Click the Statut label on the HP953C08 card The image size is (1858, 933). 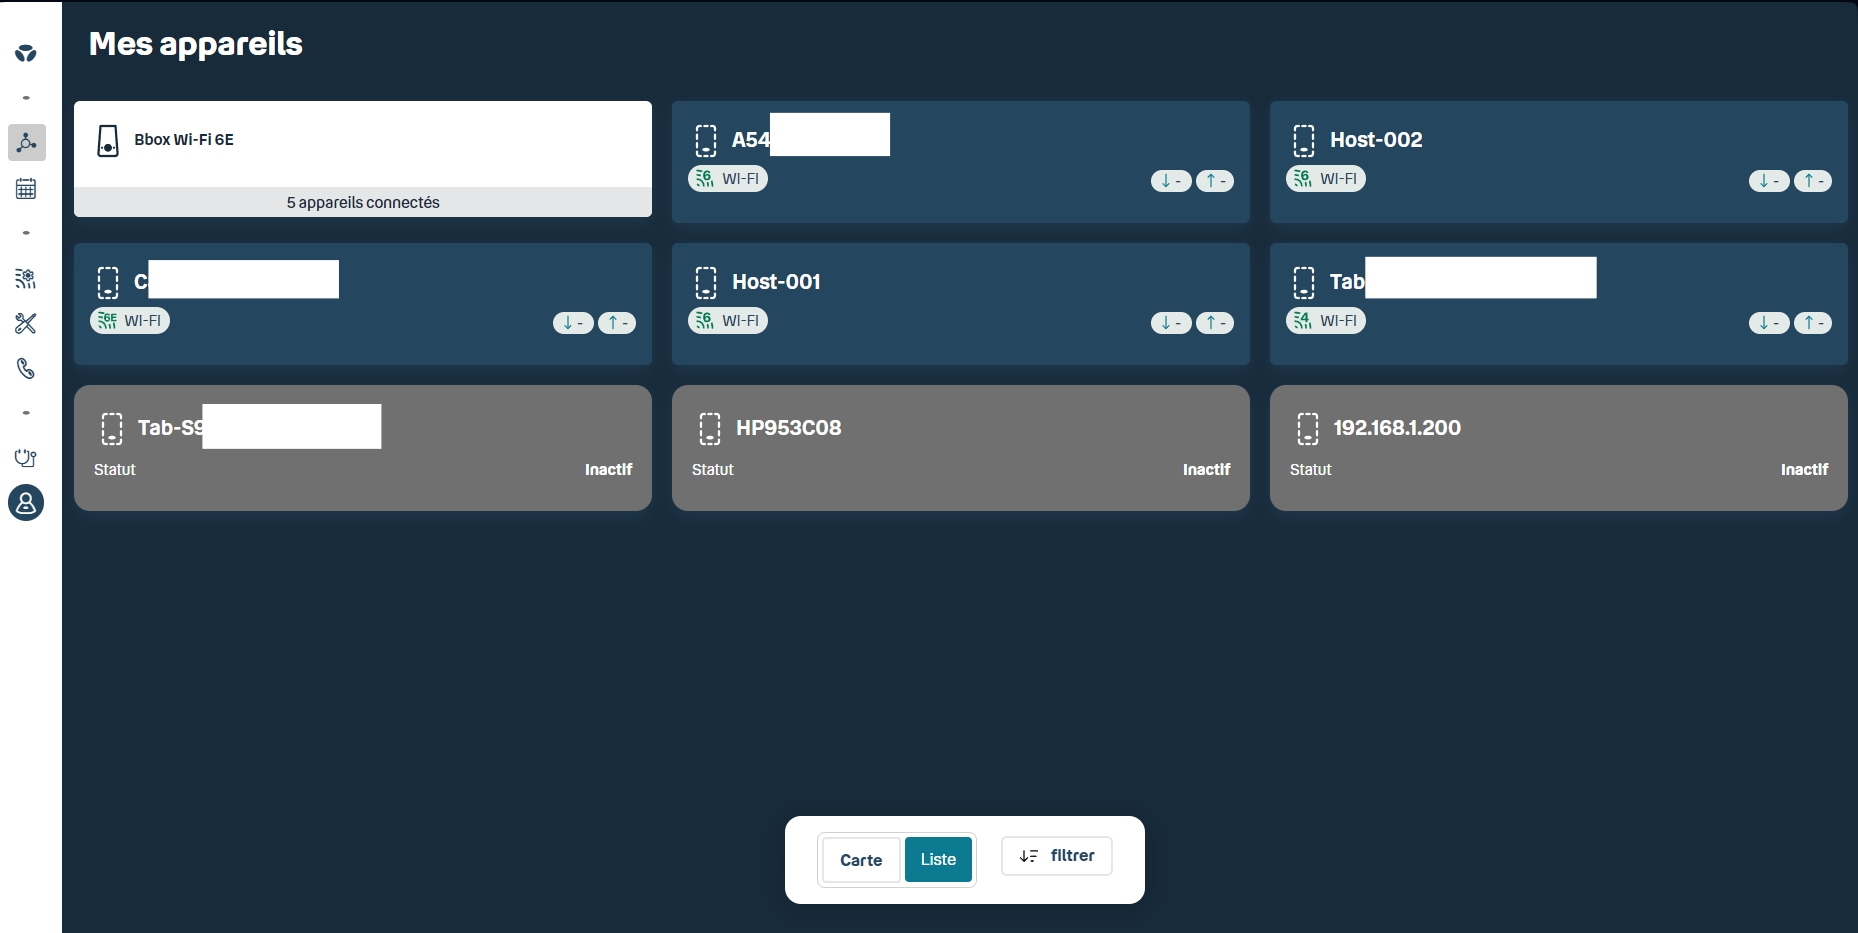[x=713, y=470]
